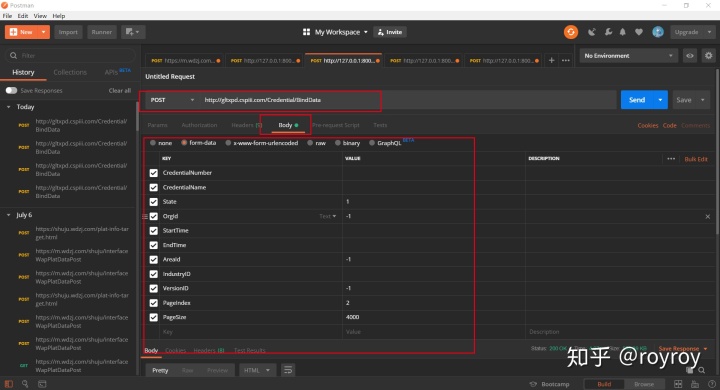Screen dimensions: 720x390
Task: Uncheck the CredentialName checkbox
Action: [153, 187]
